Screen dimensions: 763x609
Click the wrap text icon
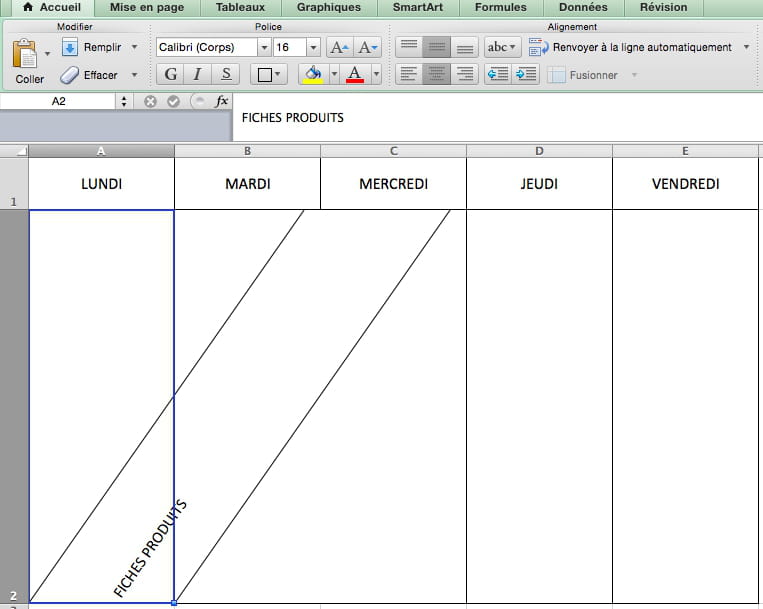[539, 47]
